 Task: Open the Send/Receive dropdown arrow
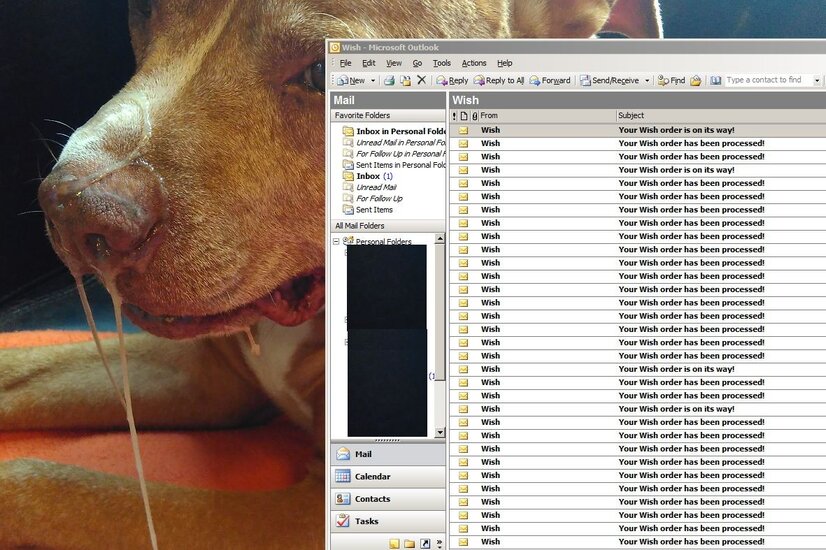[x=647, y=81]
